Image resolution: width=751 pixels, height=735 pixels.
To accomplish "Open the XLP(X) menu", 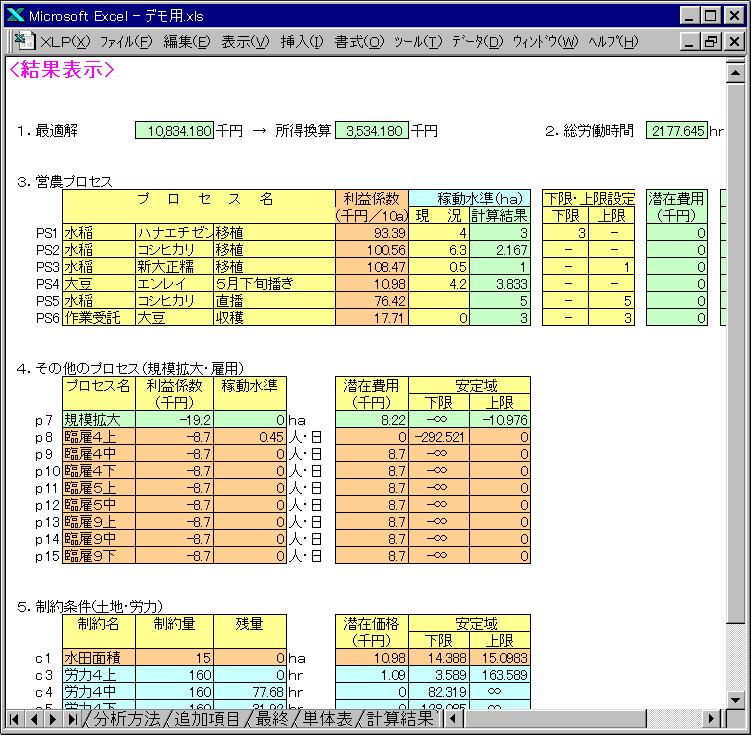I will point(65,41).
